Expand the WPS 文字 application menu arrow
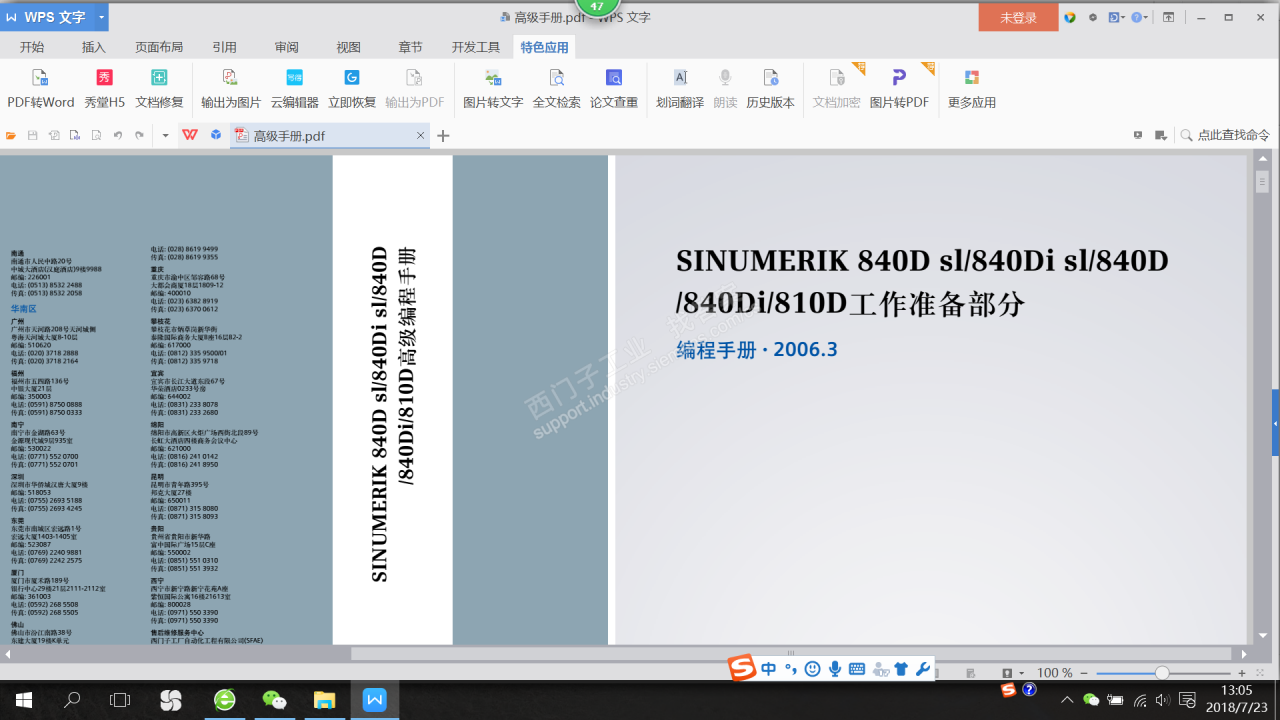Image resolution: width=1280 pixels, height=720 pixels. coord(101,17)
